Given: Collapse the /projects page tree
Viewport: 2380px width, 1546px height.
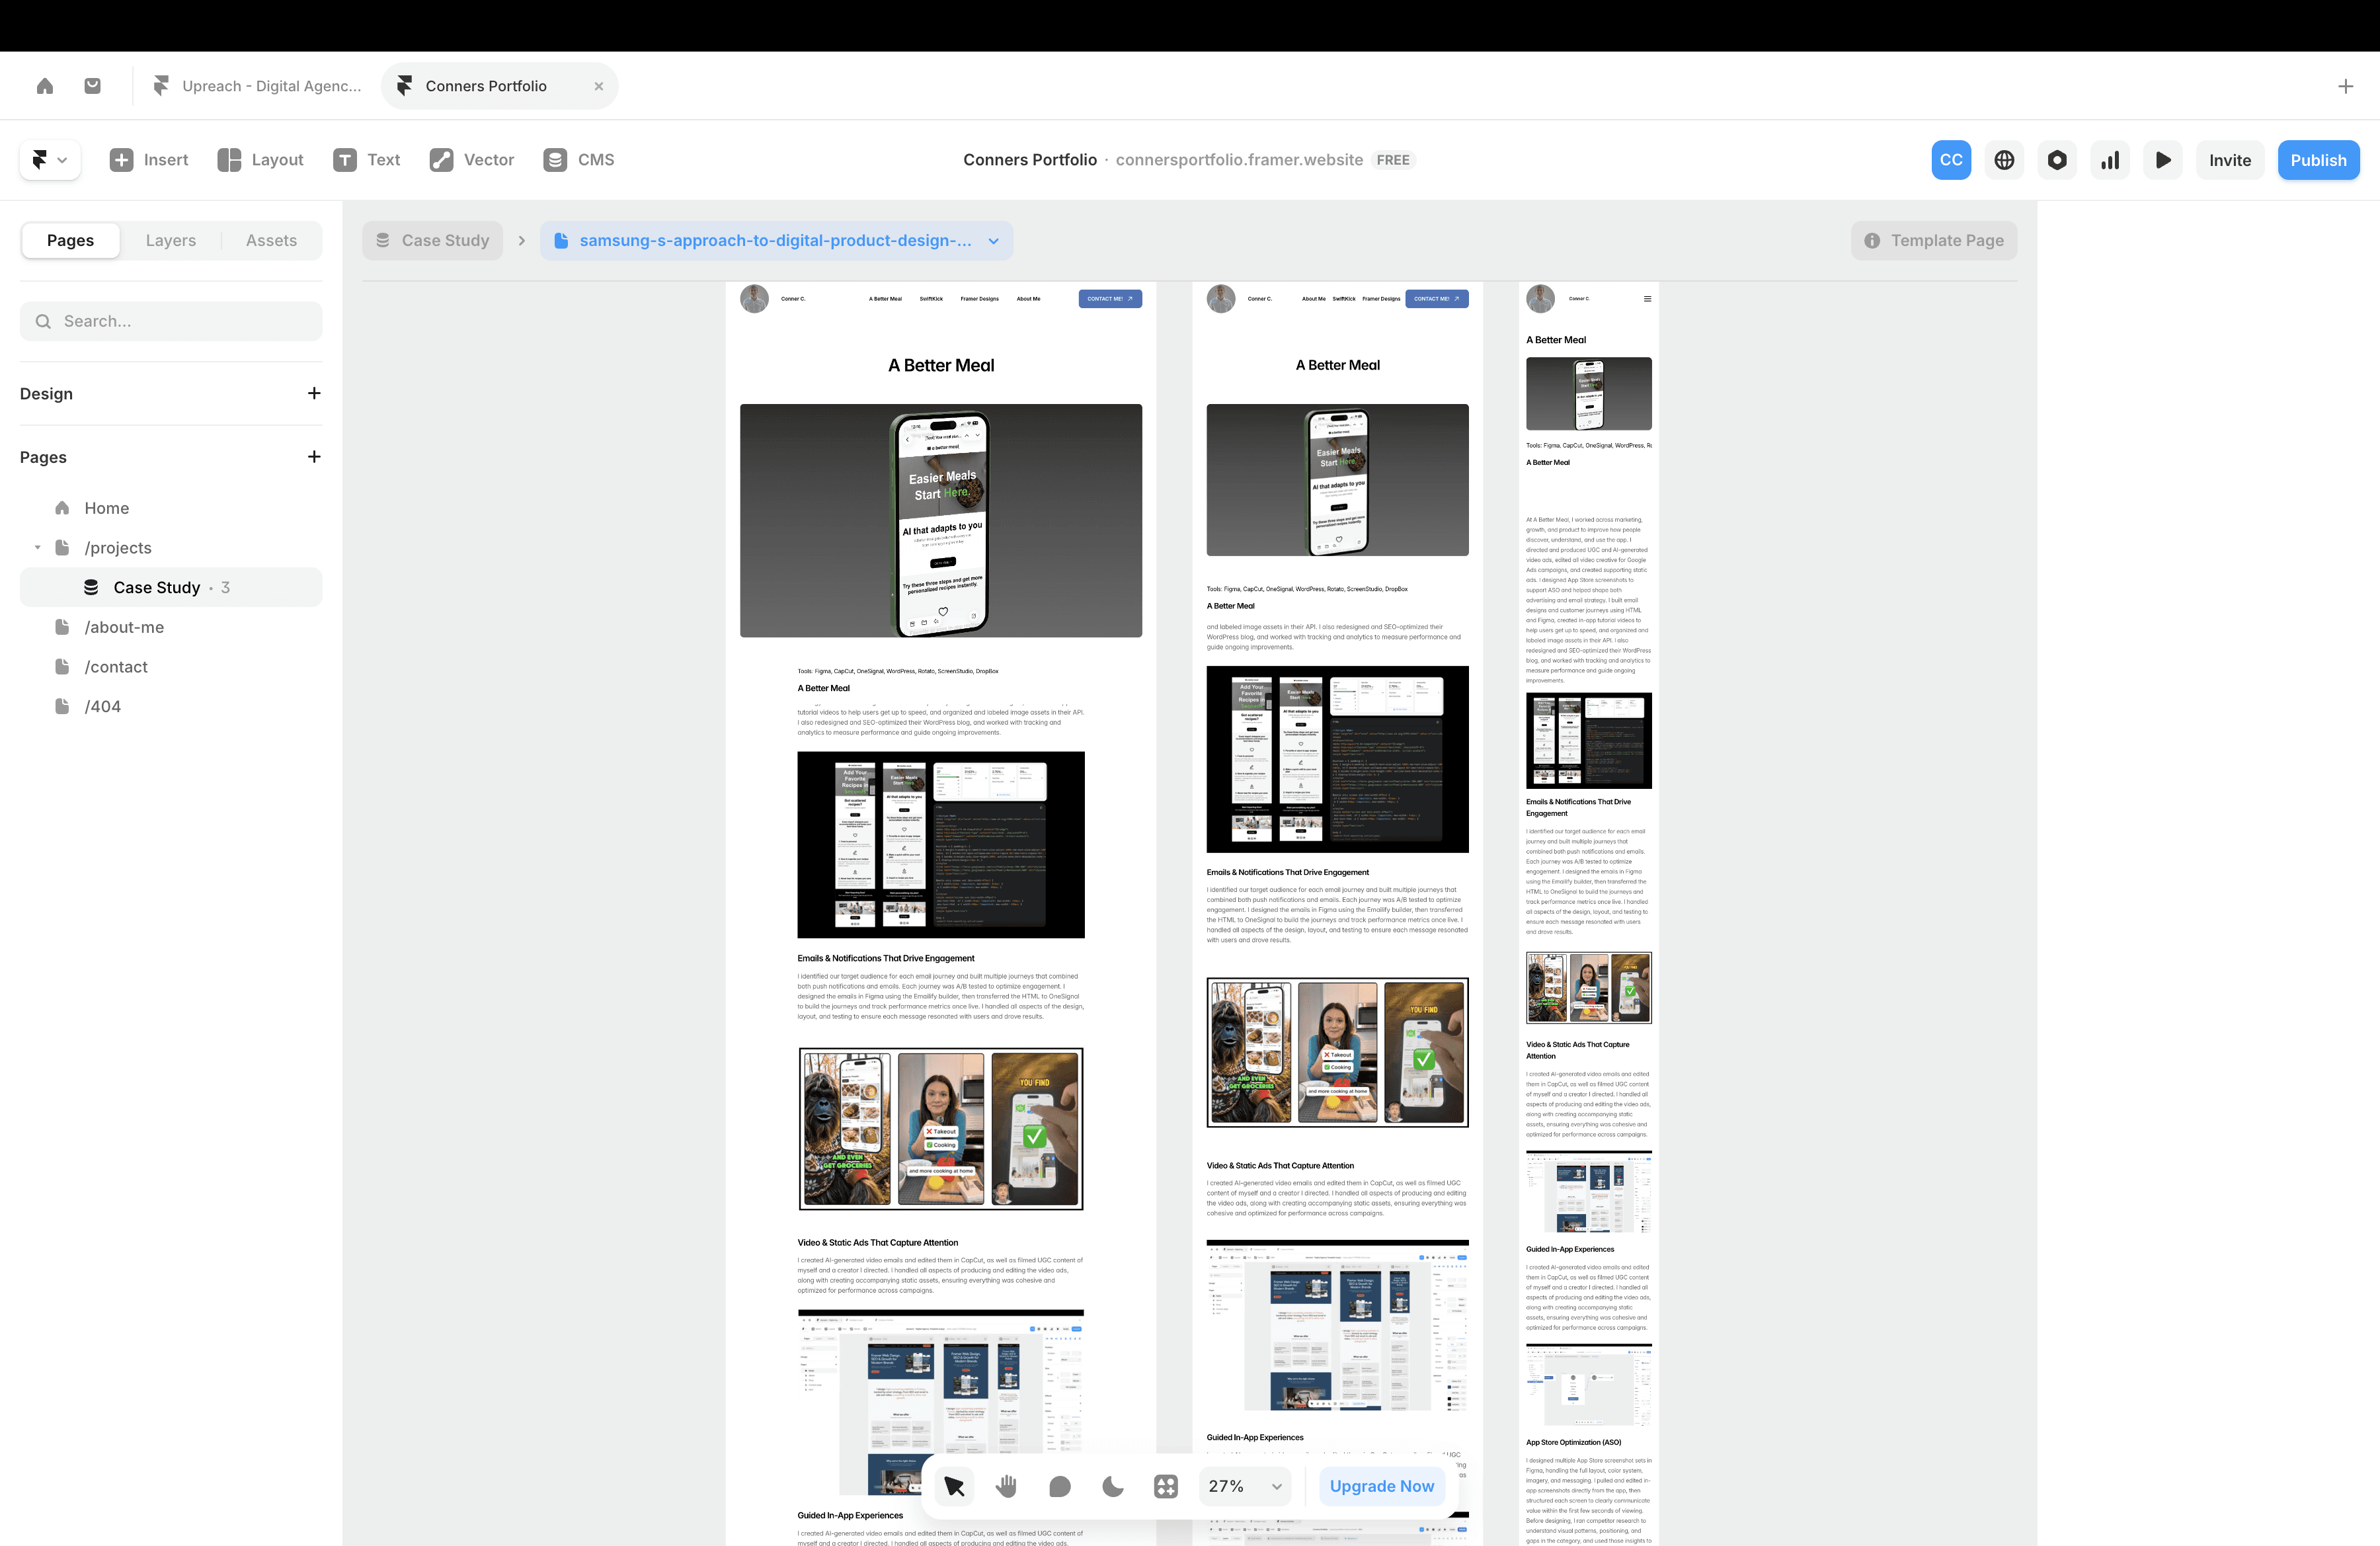Looking at the screenshot, I should pyautogui.click(x=38, y=548).
